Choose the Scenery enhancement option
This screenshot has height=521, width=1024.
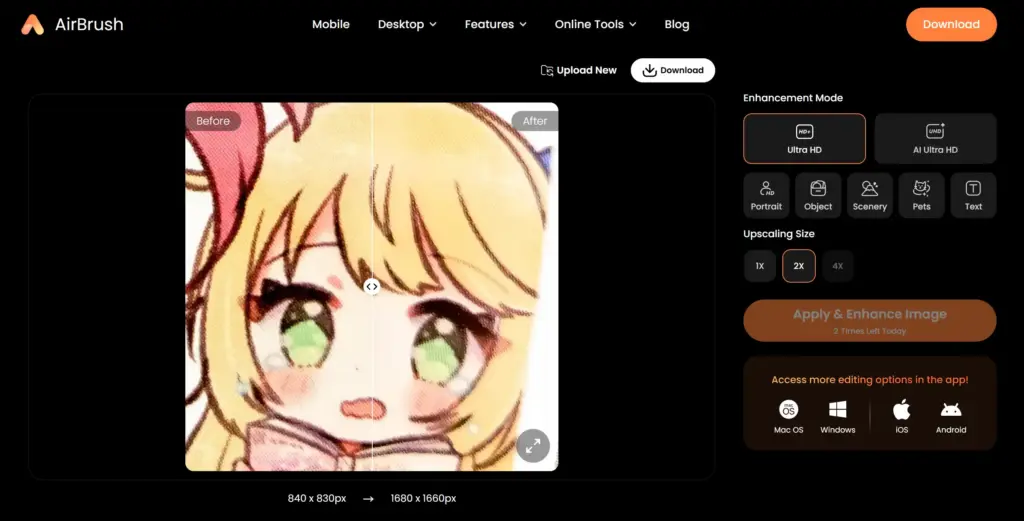(x=869, y=195)
